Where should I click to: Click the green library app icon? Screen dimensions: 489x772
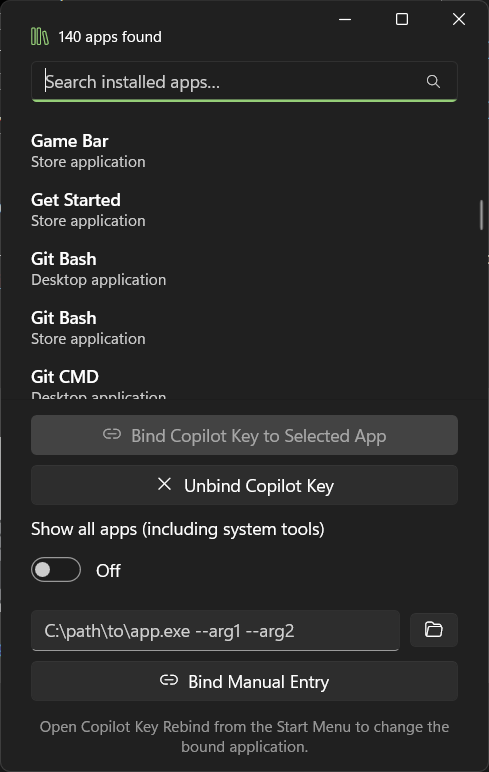[x=39, y=37]
